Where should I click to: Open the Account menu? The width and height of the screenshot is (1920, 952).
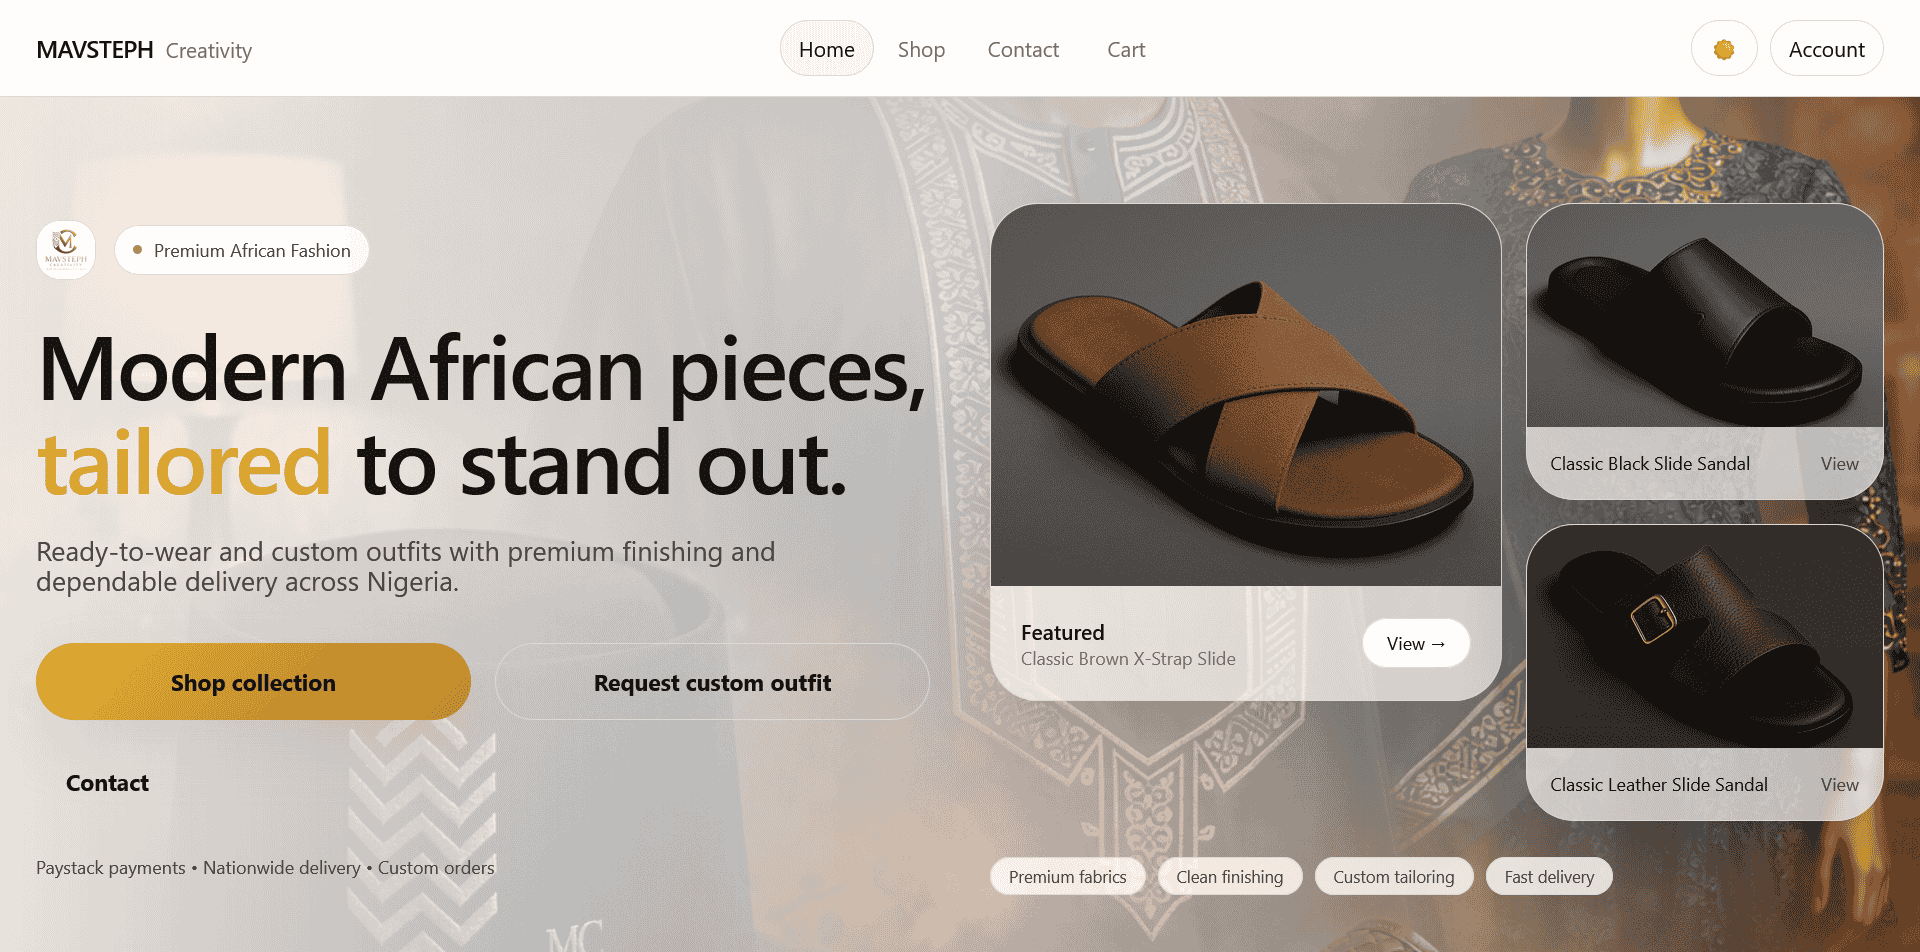pos(1826,48)
